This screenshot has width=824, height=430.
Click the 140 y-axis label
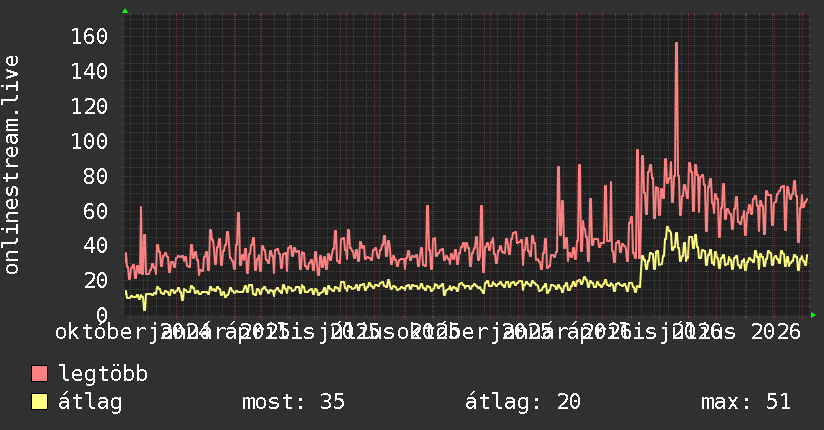click(x=89, y=71)
